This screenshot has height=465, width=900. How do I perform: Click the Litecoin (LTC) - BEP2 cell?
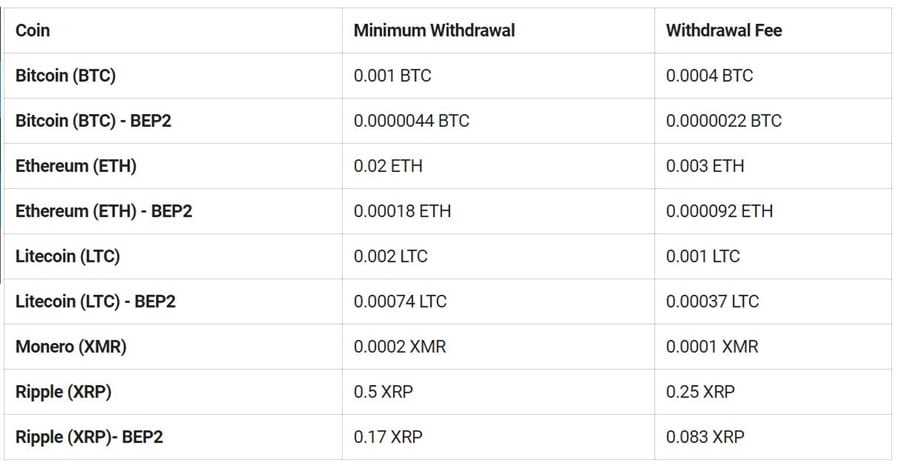[95, 301]
